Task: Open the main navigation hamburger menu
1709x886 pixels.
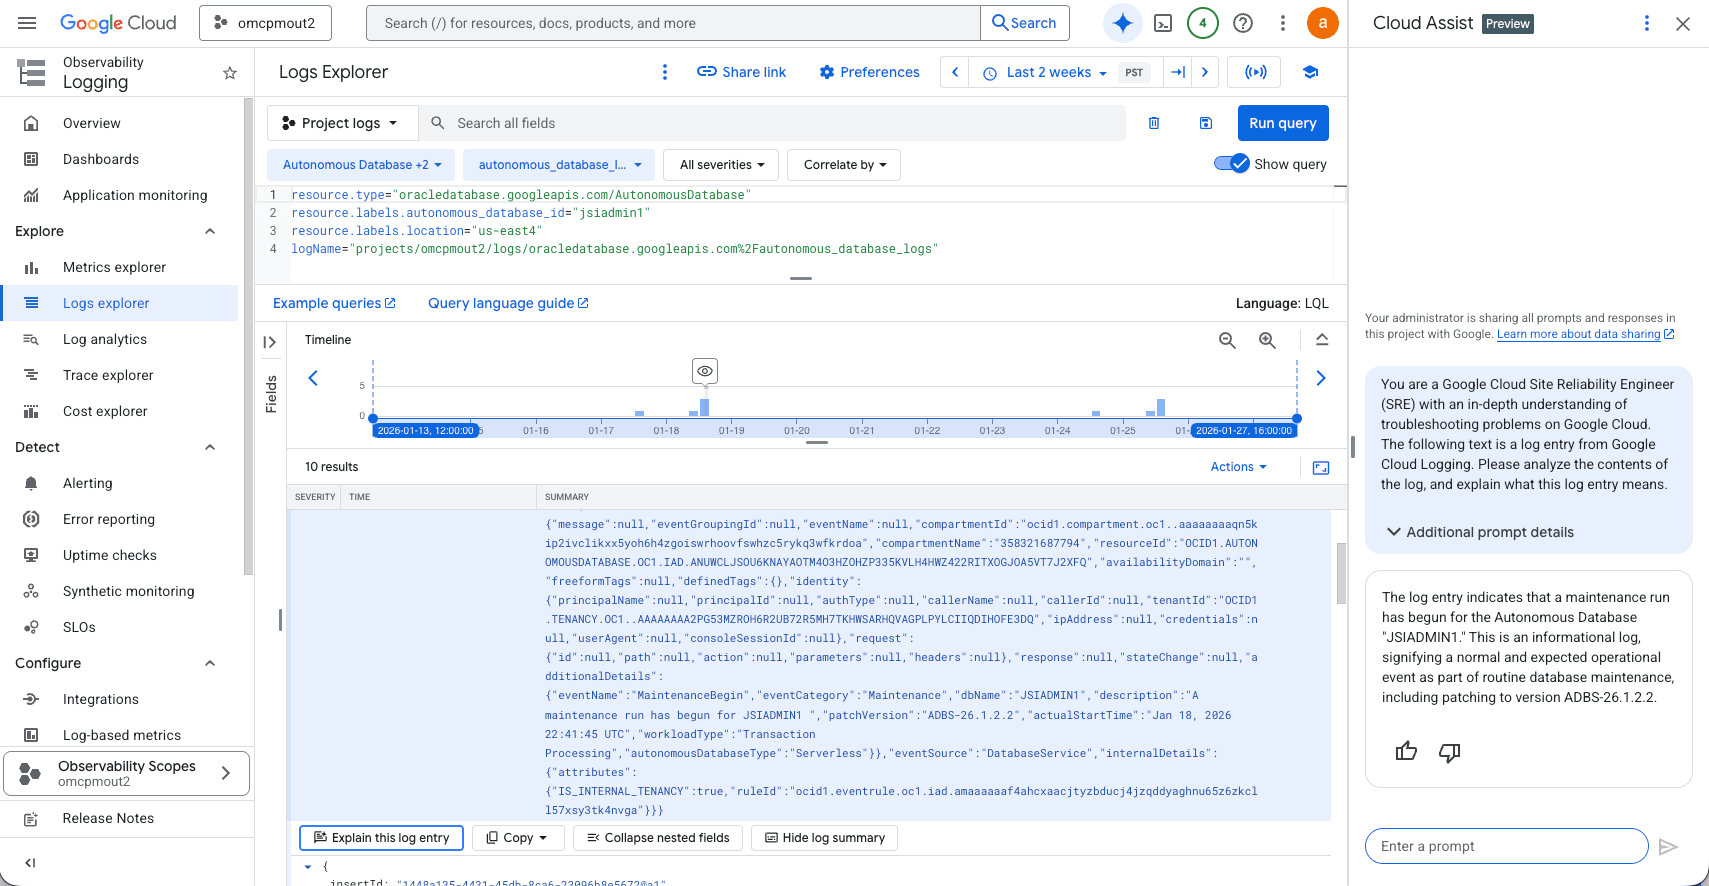Action: (x=27, y=23)
